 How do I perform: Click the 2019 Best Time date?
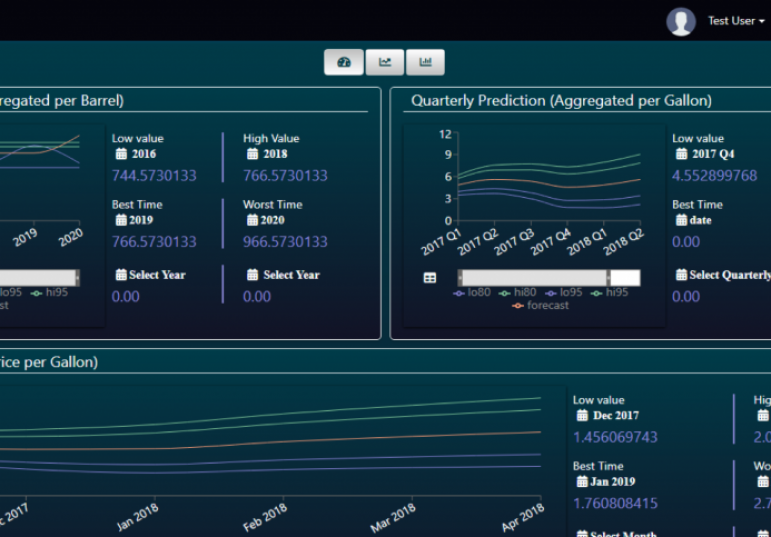(140, 220)
